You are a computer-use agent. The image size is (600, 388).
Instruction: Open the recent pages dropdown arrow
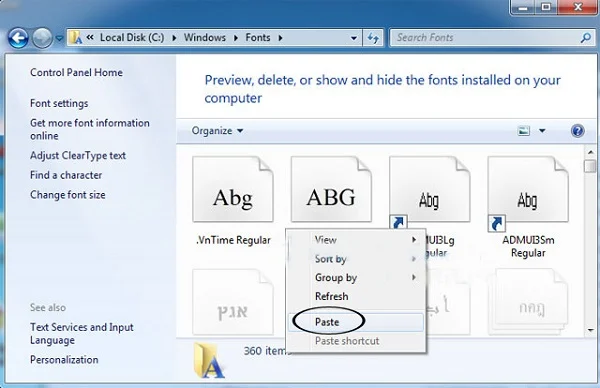click(x=59, y=38)
